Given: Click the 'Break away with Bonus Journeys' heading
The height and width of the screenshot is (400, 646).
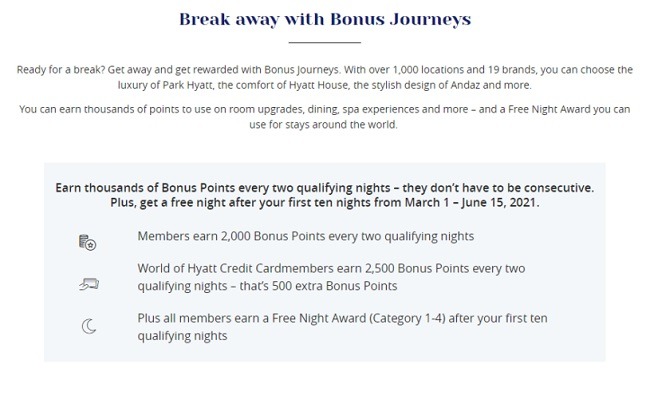Looking at the screenshot, I should pos(325,19).
